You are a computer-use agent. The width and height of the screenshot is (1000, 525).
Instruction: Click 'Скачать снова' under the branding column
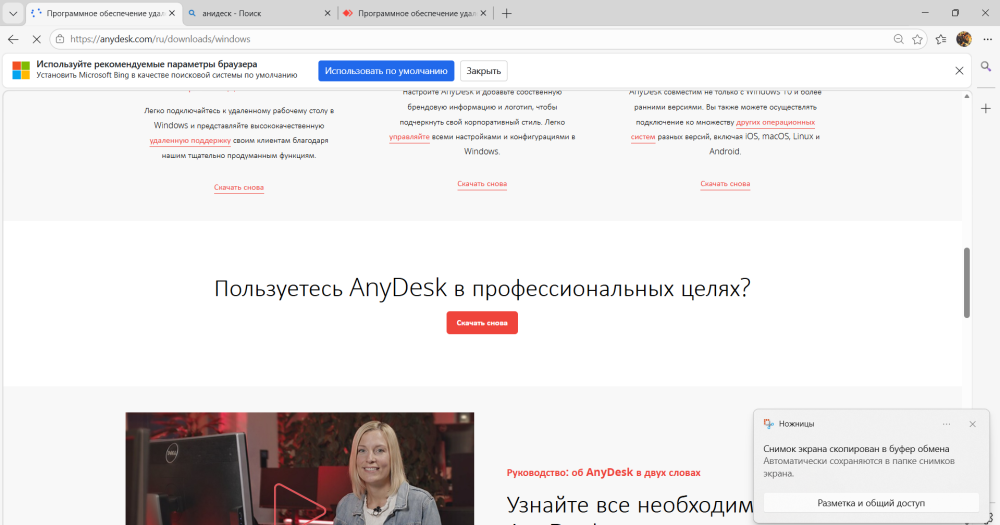482,184
